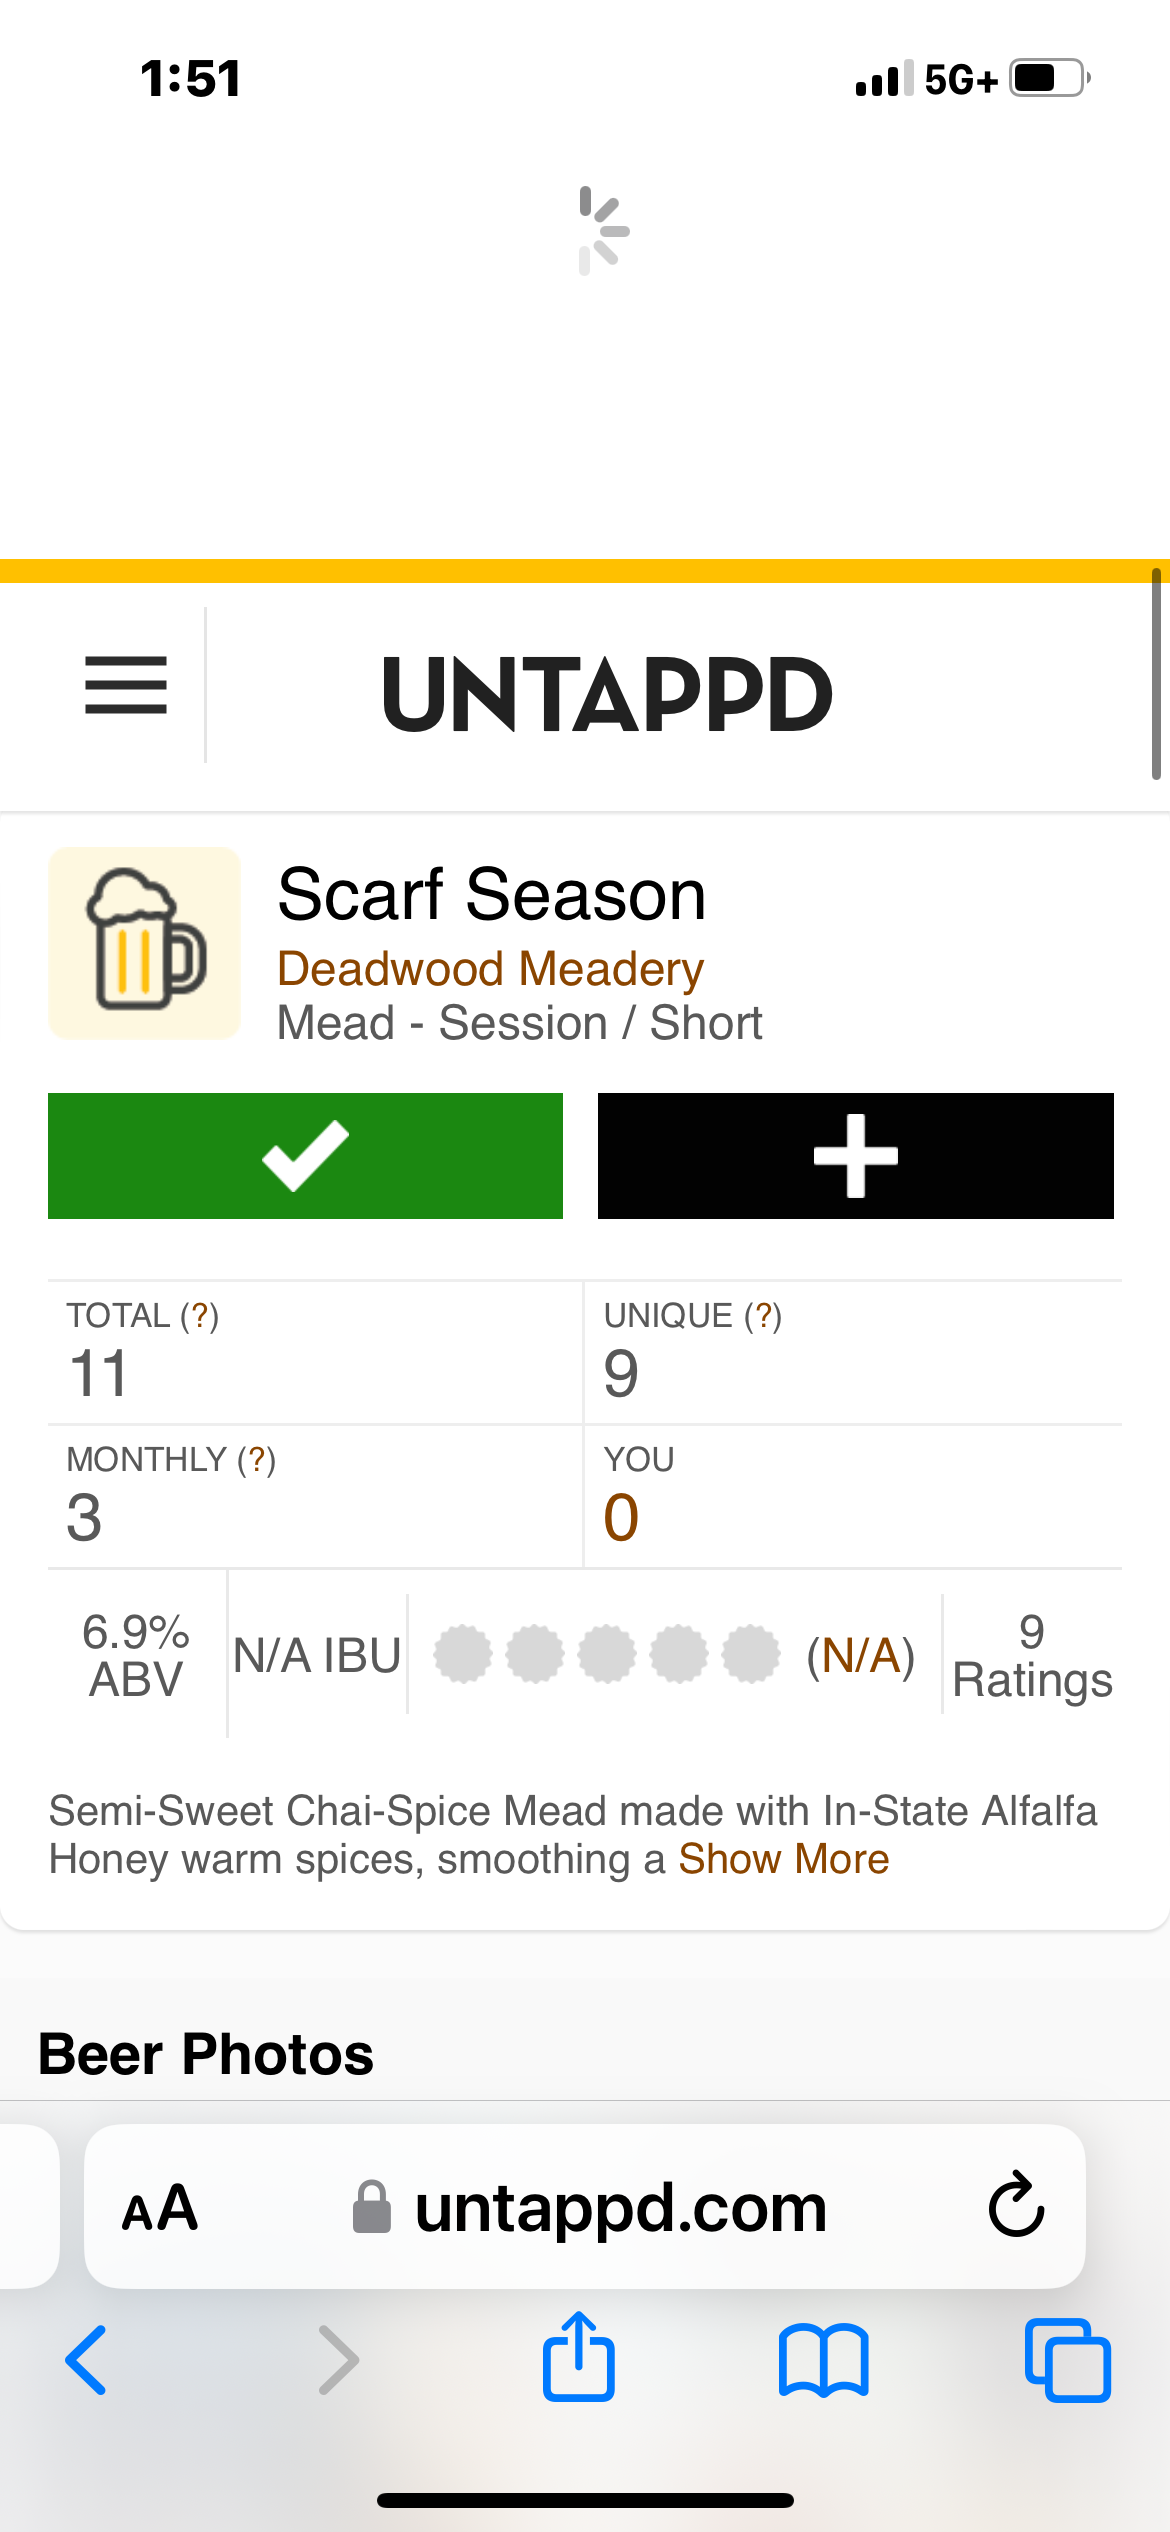Open the Safari share sheet icon

coord(579,2357)
